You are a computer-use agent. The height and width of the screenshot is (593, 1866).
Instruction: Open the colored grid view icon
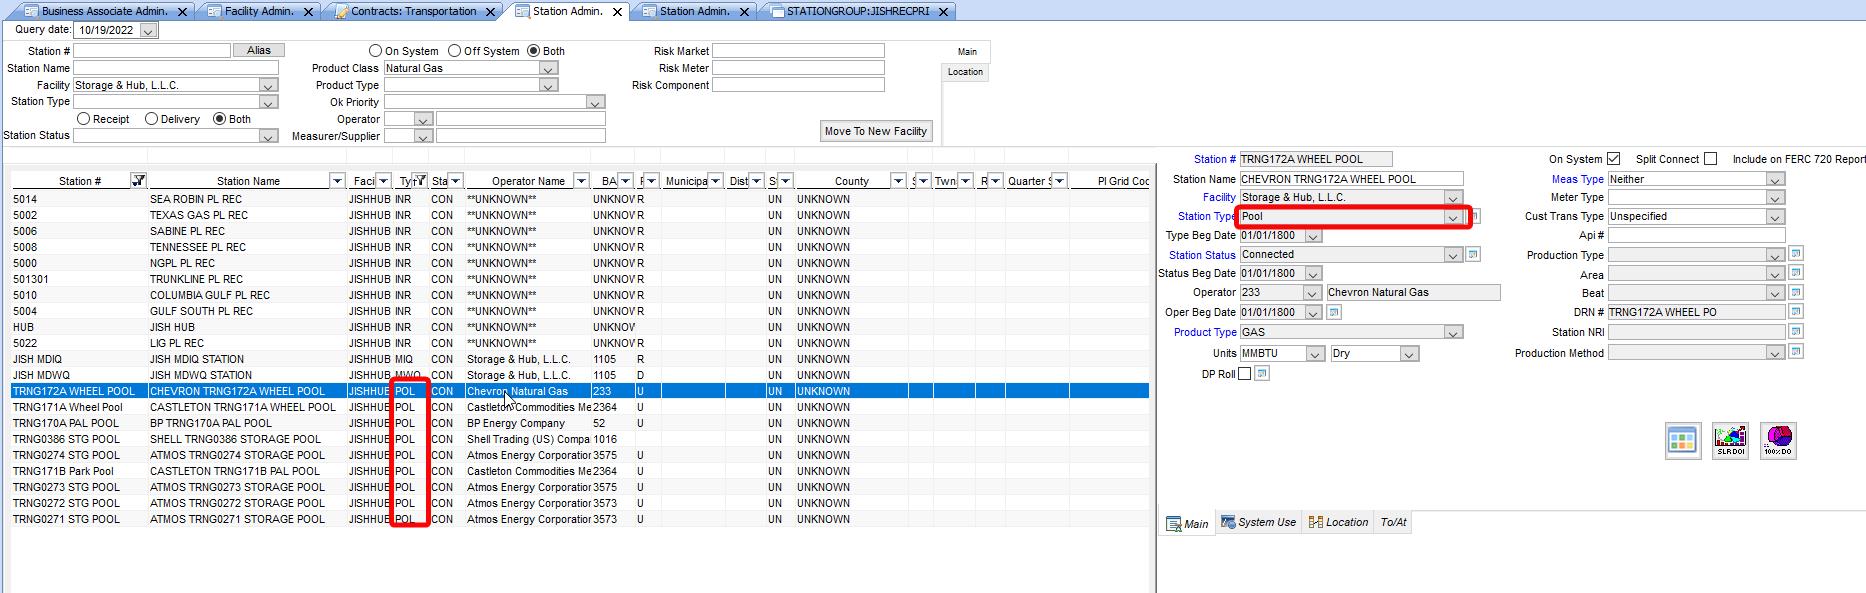(x=1683, y=440)
